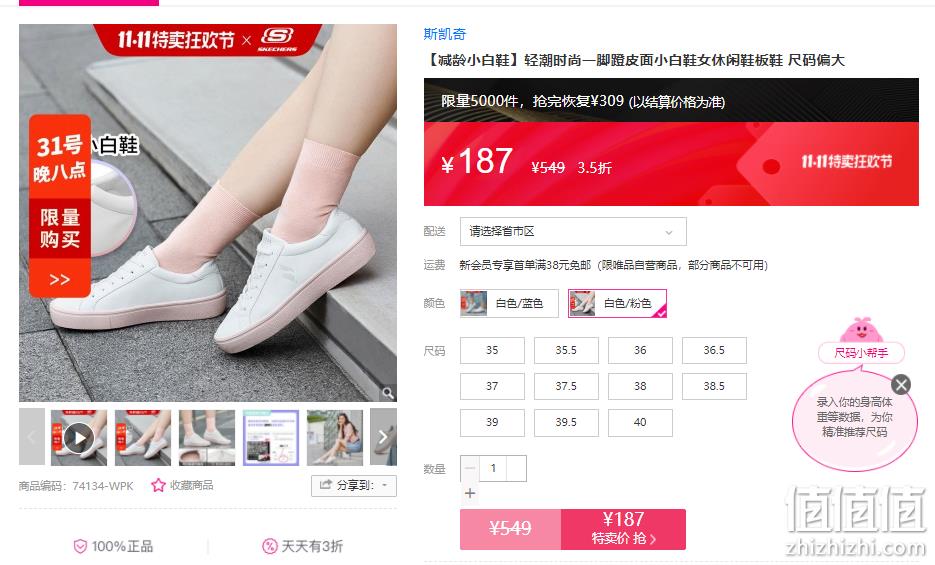Select the model sitting photo thumbnail
The height and width of the screenshot is (565, 935).
[335, 437]
